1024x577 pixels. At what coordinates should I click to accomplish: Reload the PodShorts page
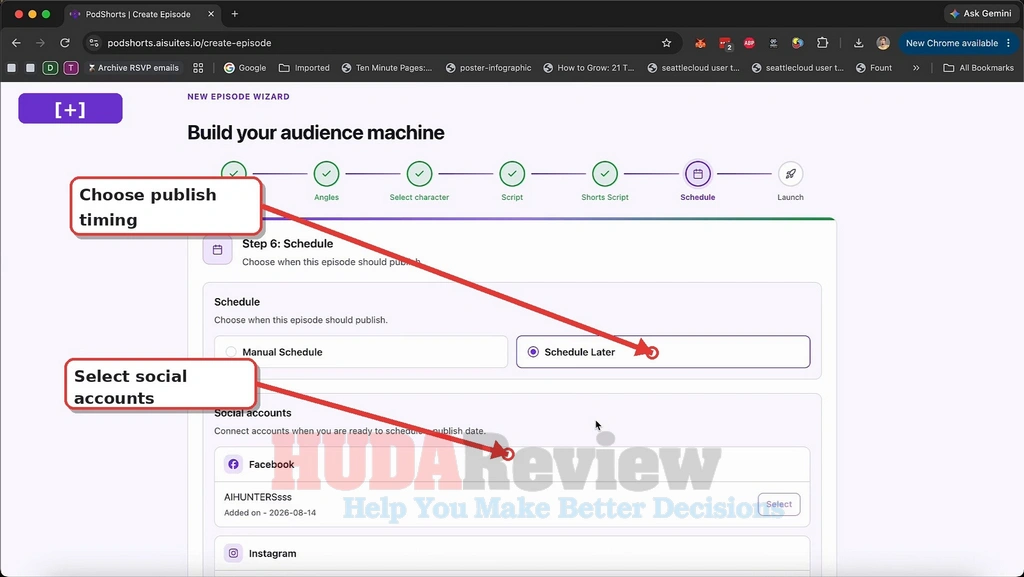click(x=65, y=43)
